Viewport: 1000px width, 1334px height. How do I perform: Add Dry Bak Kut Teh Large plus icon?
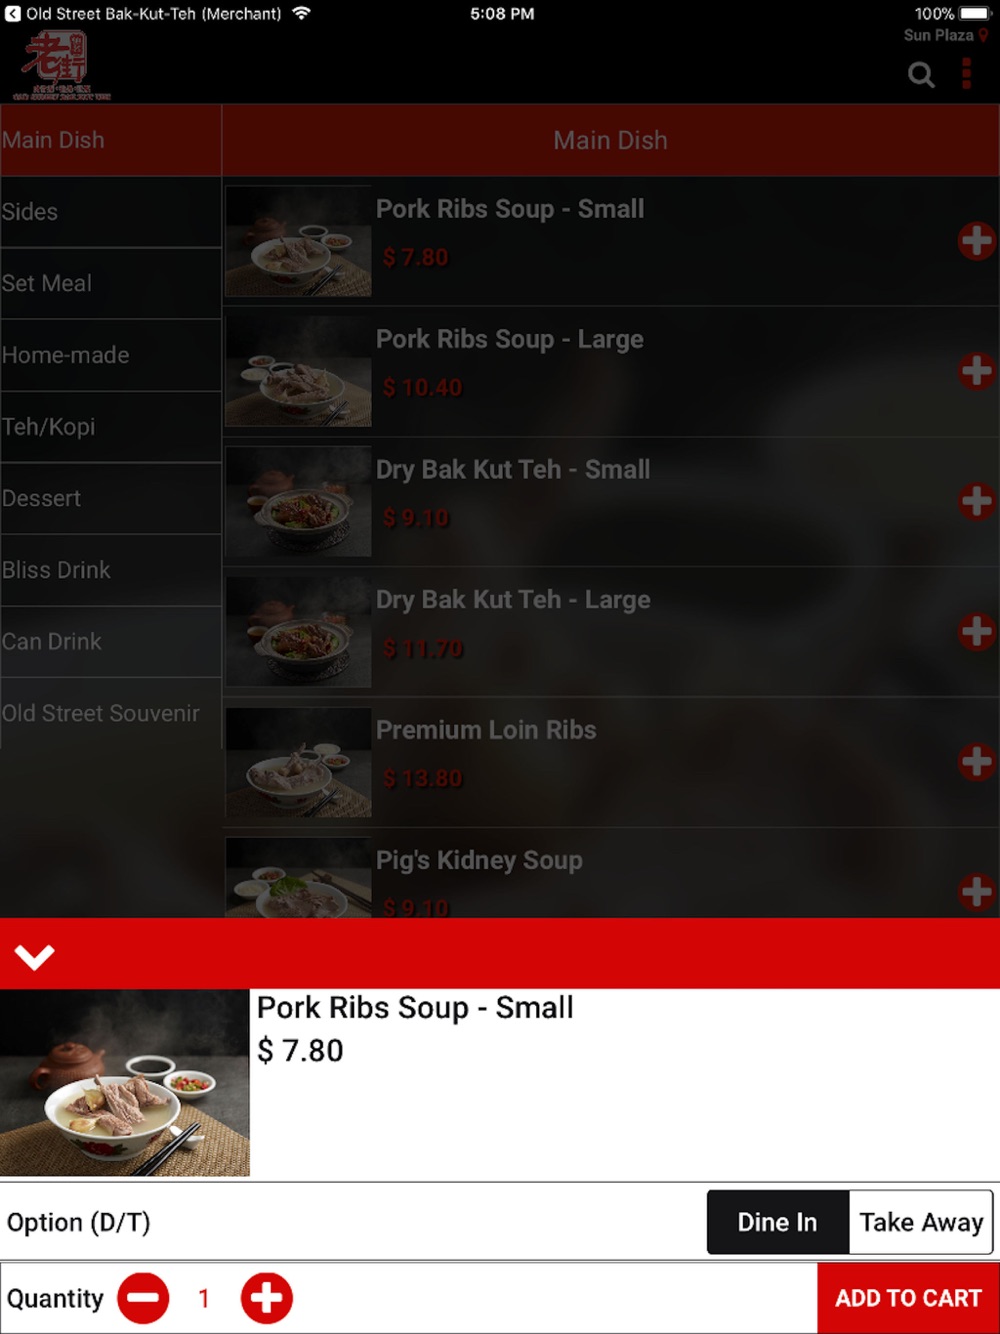click(x=976, y=632)
